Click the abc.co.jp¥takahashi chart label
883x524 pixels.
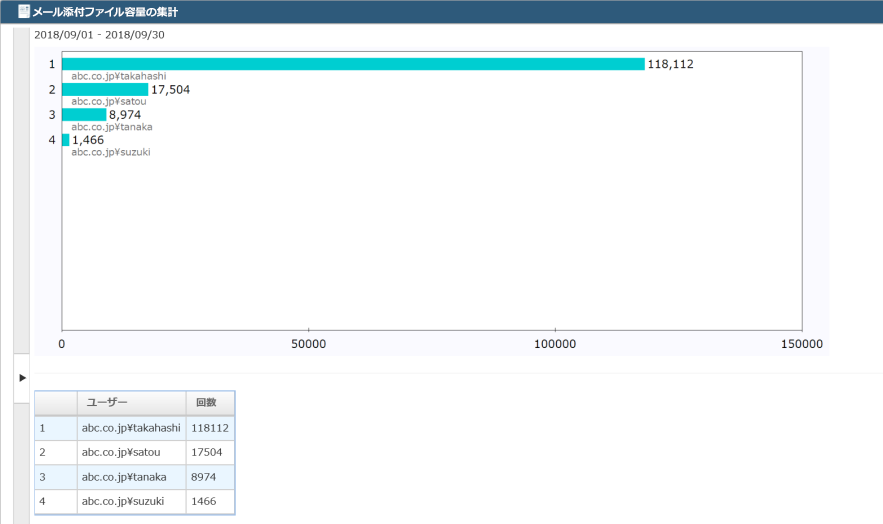point(119,76)
